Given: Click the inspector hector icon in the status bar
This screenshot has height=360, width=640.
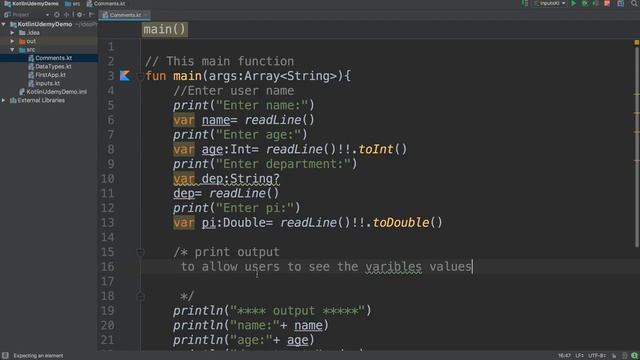Looking at the screenshot, I should pyautogui.click(x=624, y=356).
